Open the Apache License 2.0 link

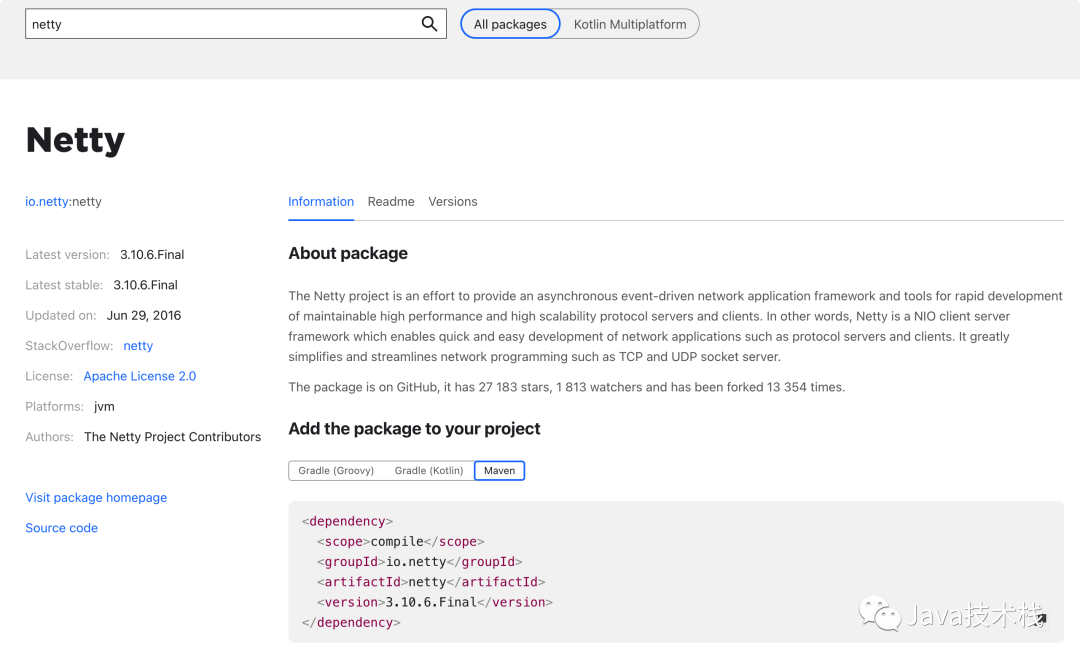pos(140,376)
